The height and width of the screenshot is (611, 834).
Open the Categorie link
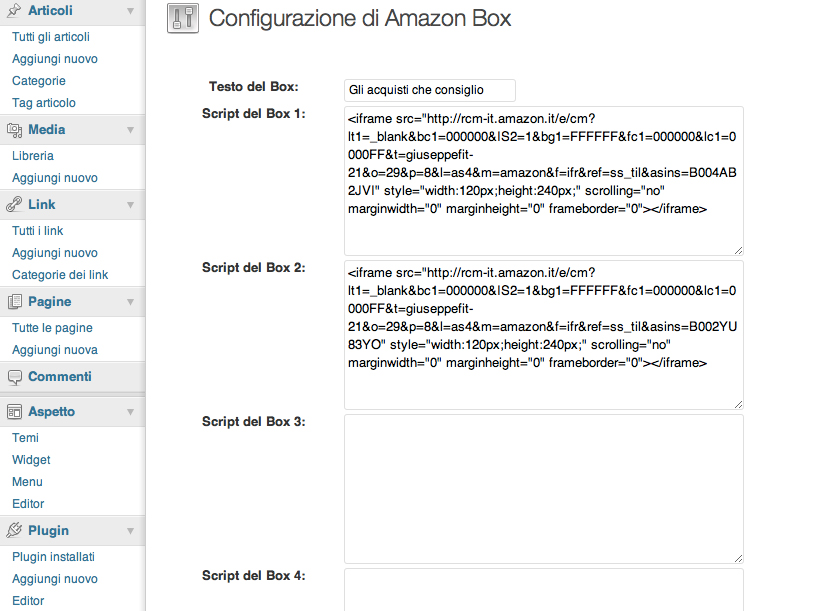[39, 81]
